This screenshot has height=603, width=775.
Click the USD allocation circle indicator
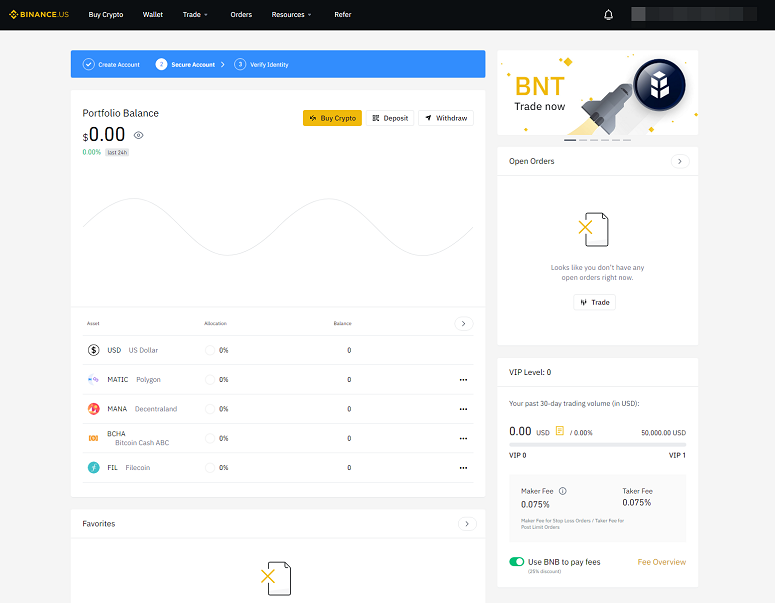pos(210,350)
